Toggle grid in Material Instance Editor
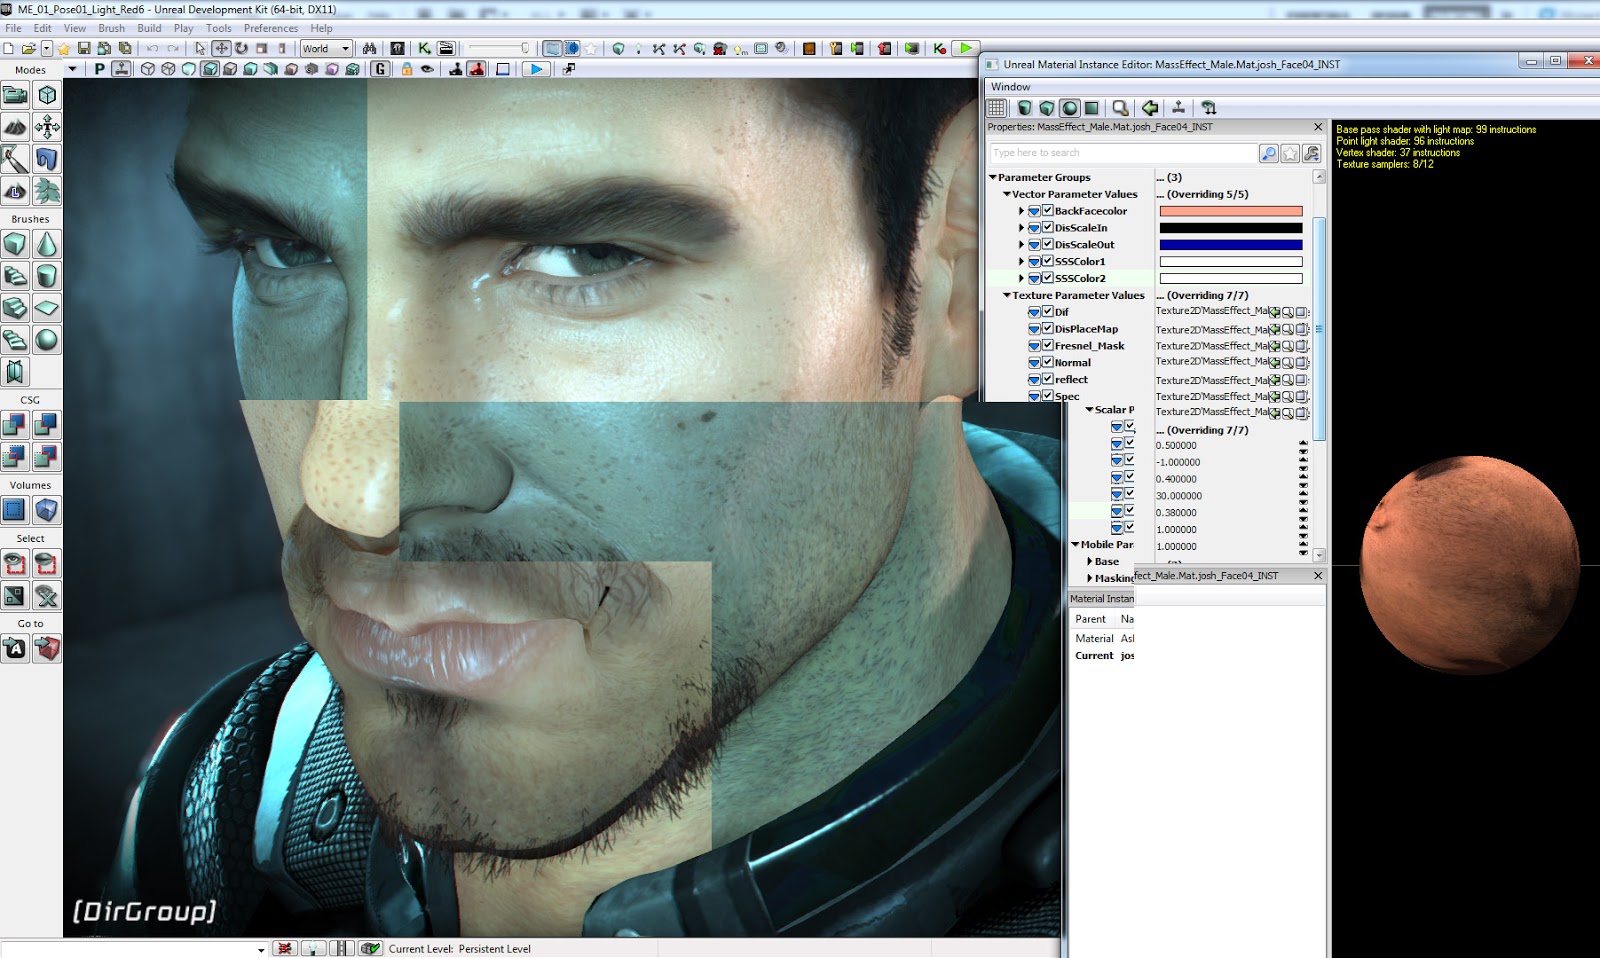1600x958 pixels. (x=997, y=108)
